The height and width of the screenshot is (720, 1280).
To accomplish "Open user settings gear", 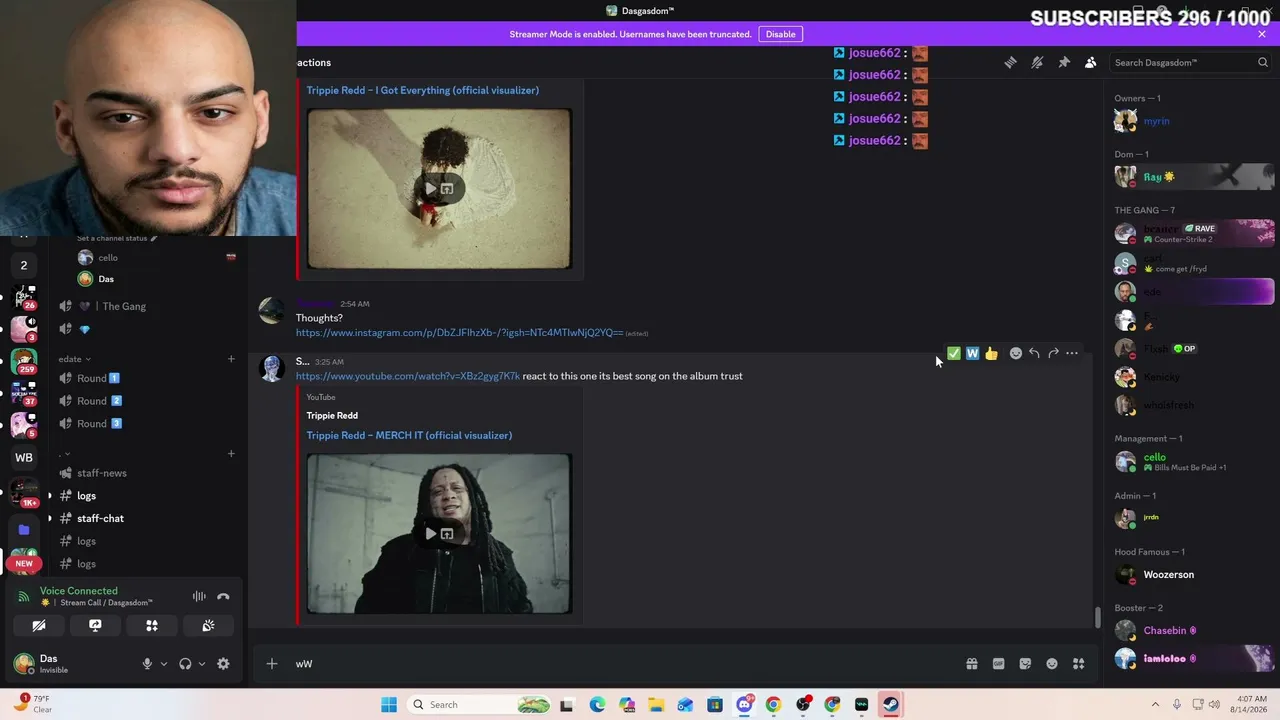I will 223,663.
